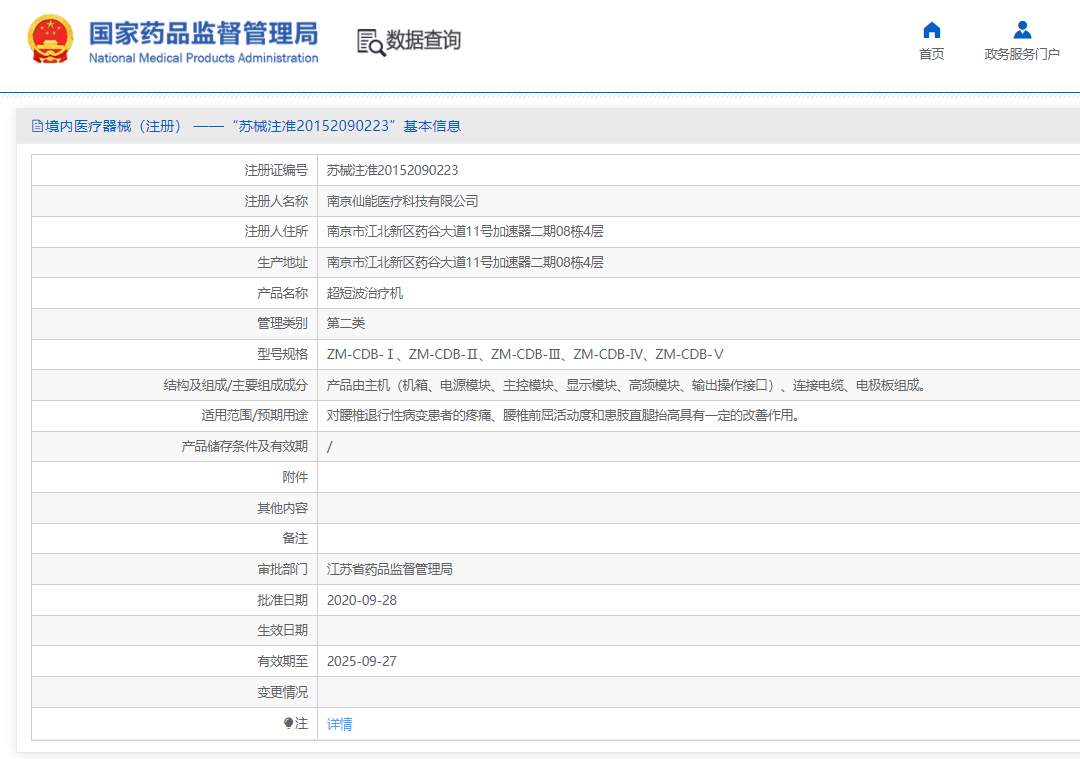Image resolution: width=1080 pixels, height=759 pixels.
Task: Click the 生效日期 row label
Action: pyautogui.click(x=282, y=630)
